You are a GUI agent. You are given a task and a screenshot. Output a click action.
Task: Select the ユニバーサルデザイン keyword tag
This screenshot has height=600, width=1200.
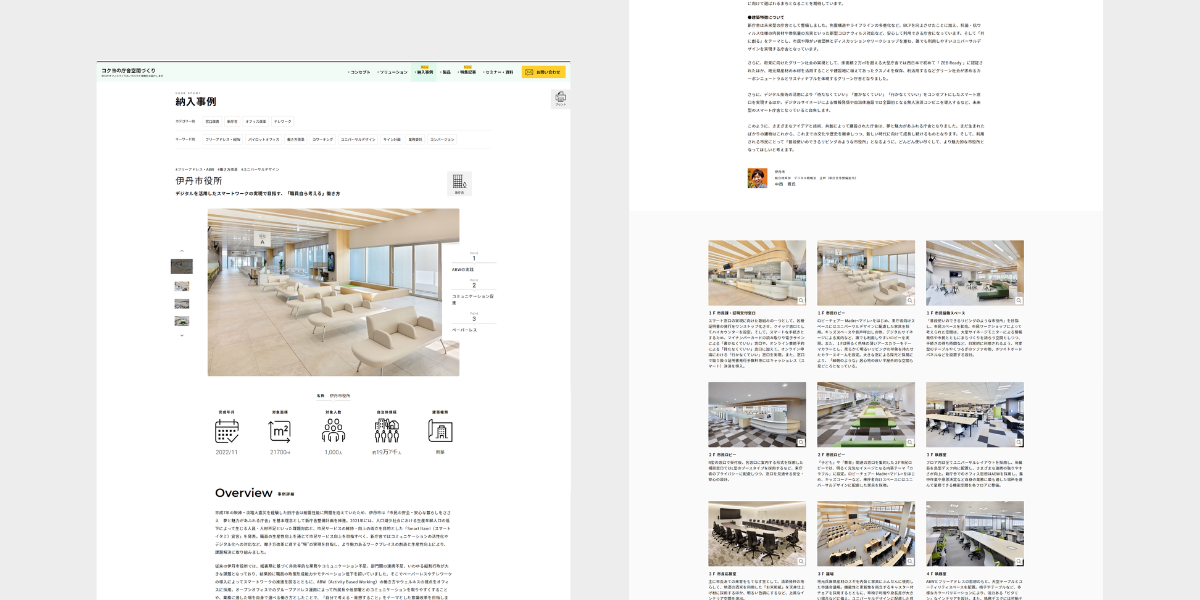click(x=359, y=139)
